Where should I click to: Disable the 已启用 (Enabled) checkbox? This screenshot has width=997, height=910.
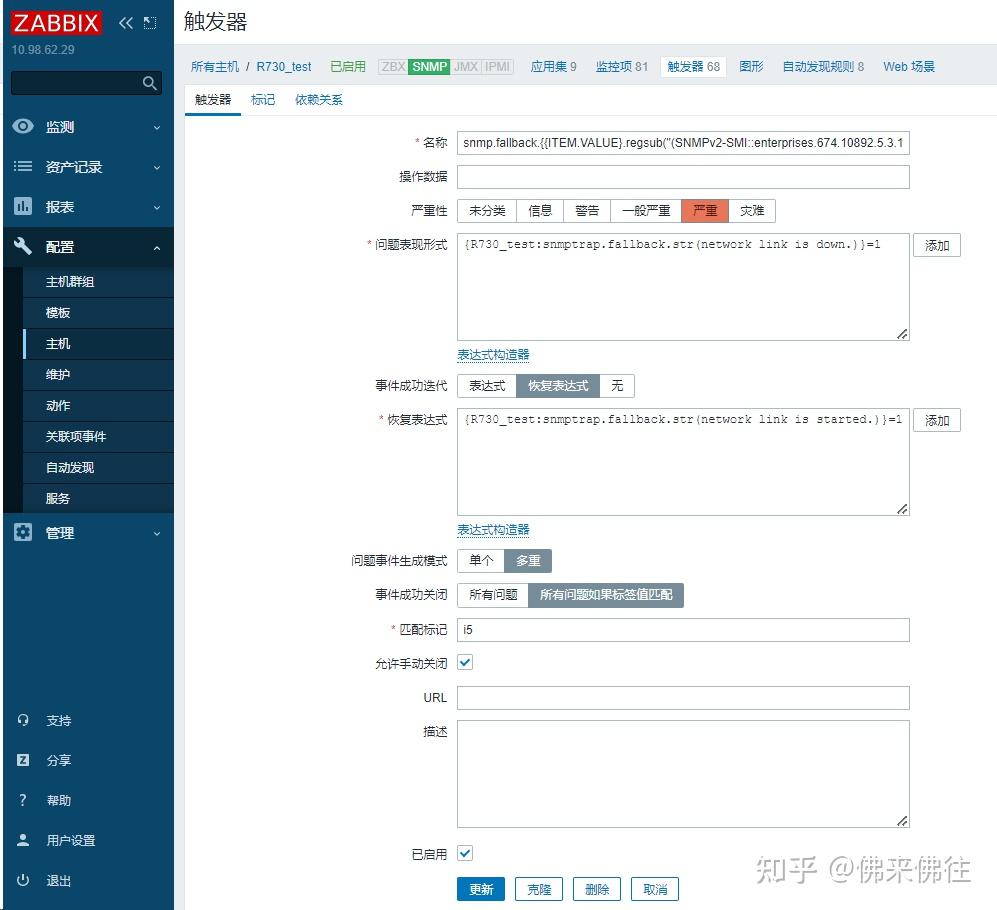tap(464, 853)
